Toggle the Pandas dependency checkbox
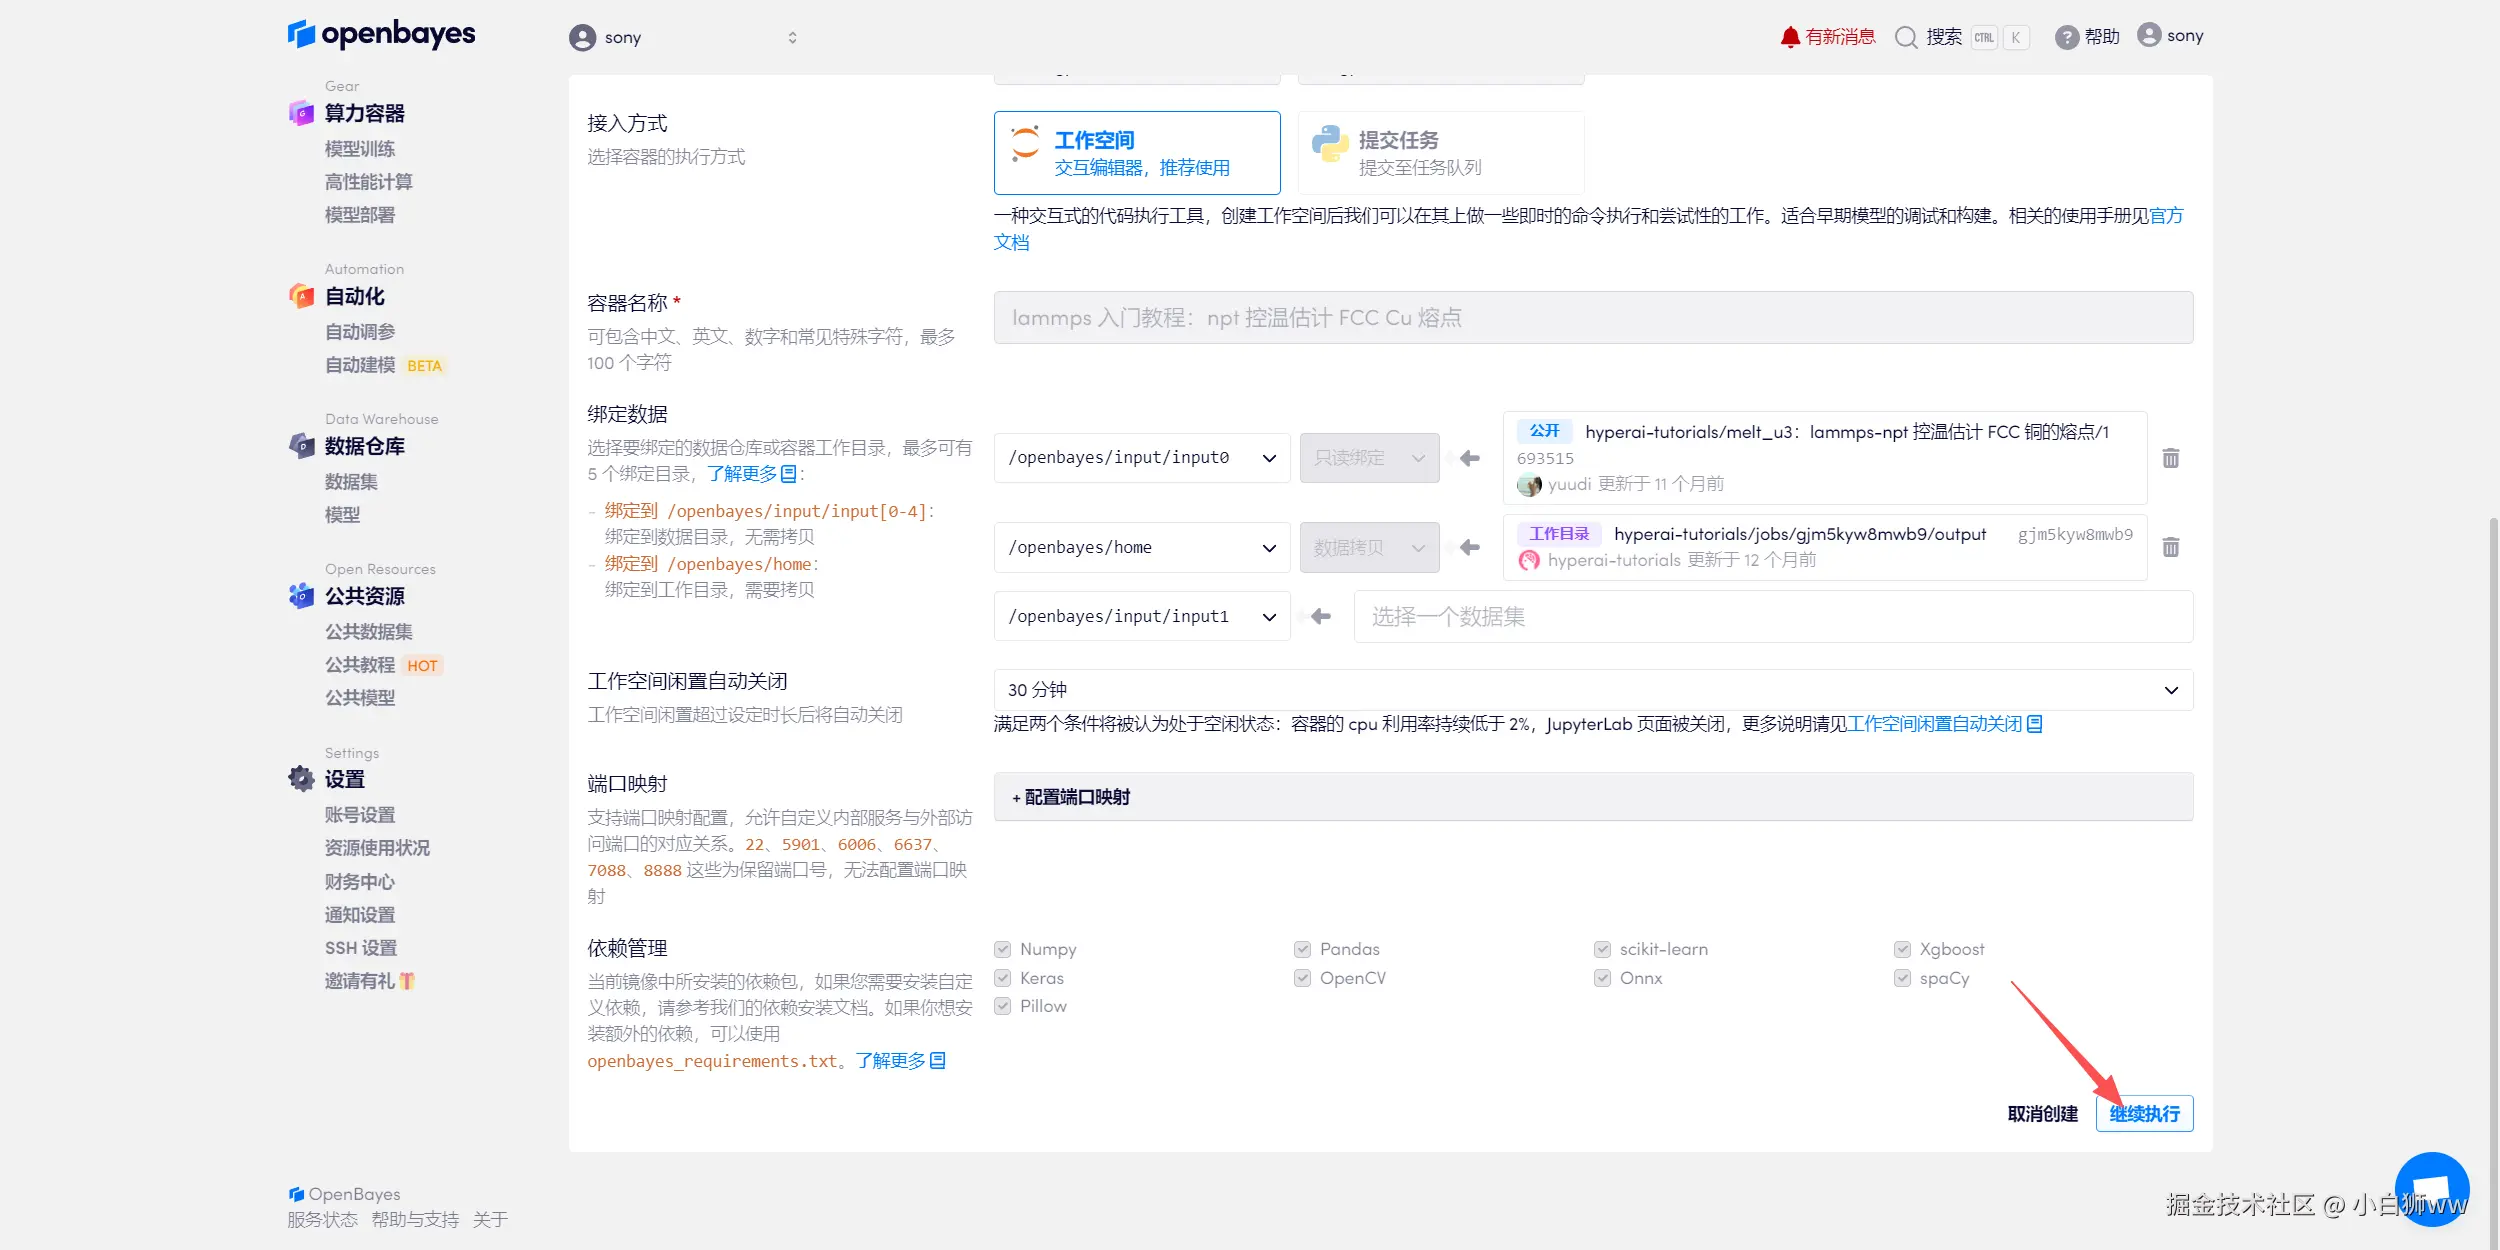This screenshot has width=2500, height=1250. 1302,949
